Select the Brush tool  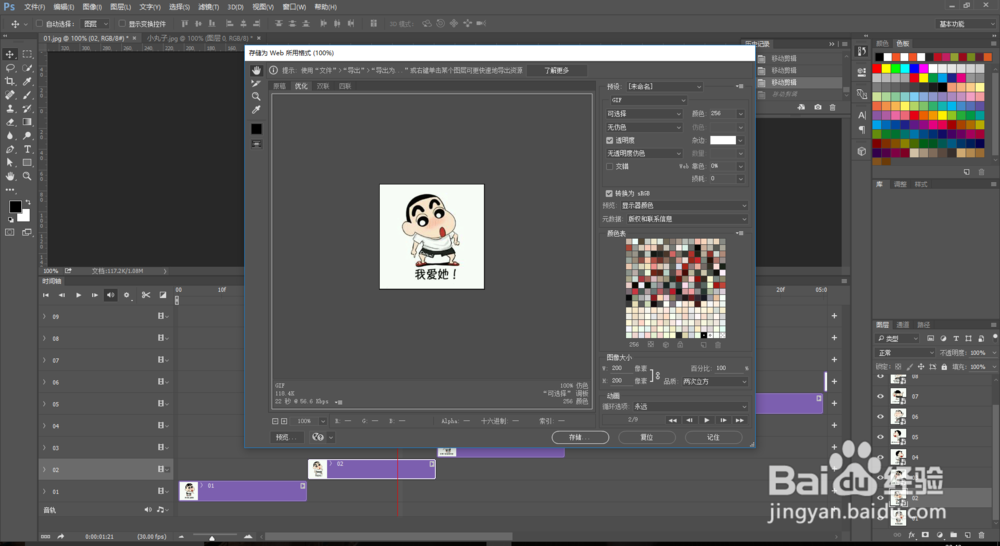click(27, 94)
